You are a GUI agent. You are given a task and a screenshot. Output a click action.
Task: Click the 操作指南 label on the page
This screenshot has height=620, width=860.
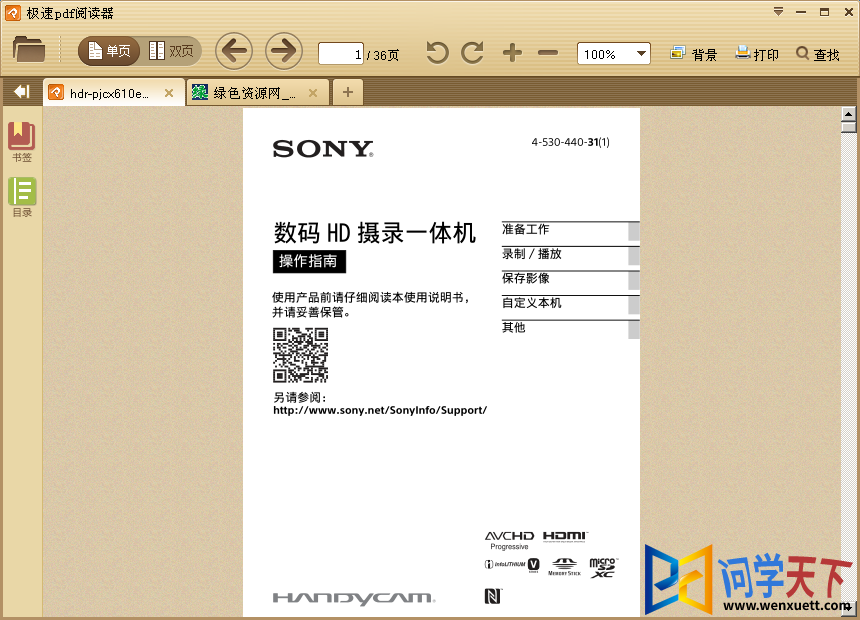(x=309, y=261)
